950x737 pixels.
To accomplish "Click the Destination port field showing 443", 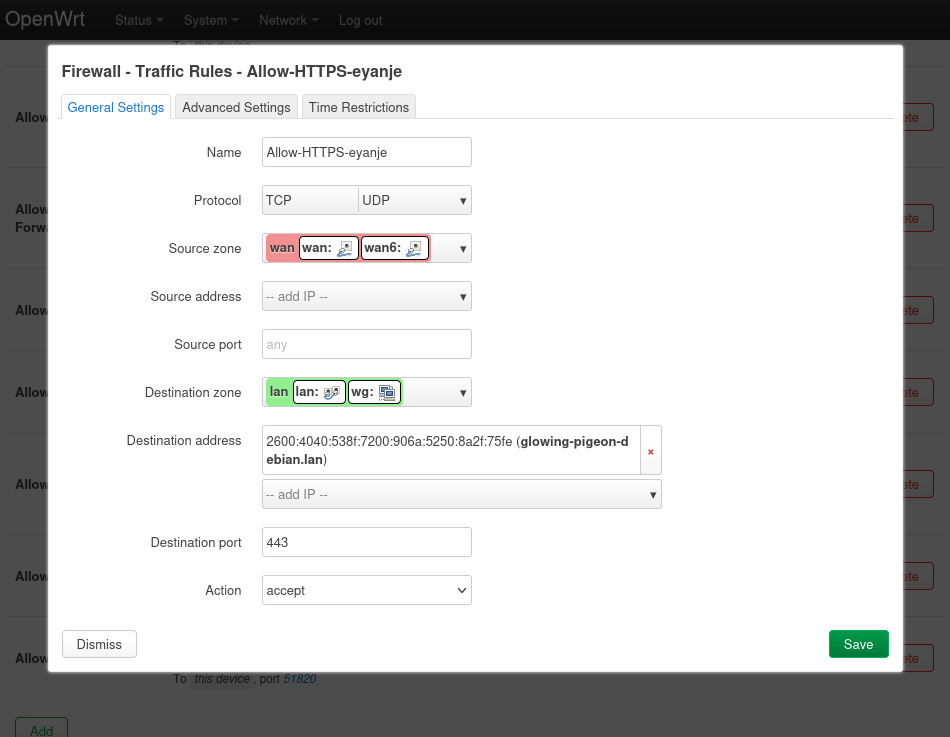I will click(x=367, y=542).
